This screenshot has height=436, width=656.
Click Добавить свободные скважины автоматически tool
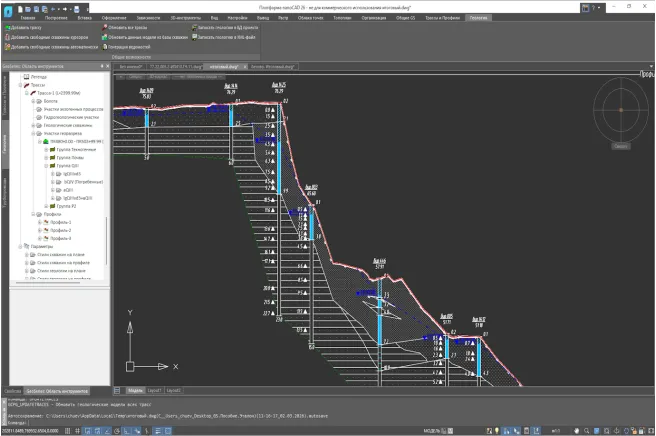[x=50, y=46]
